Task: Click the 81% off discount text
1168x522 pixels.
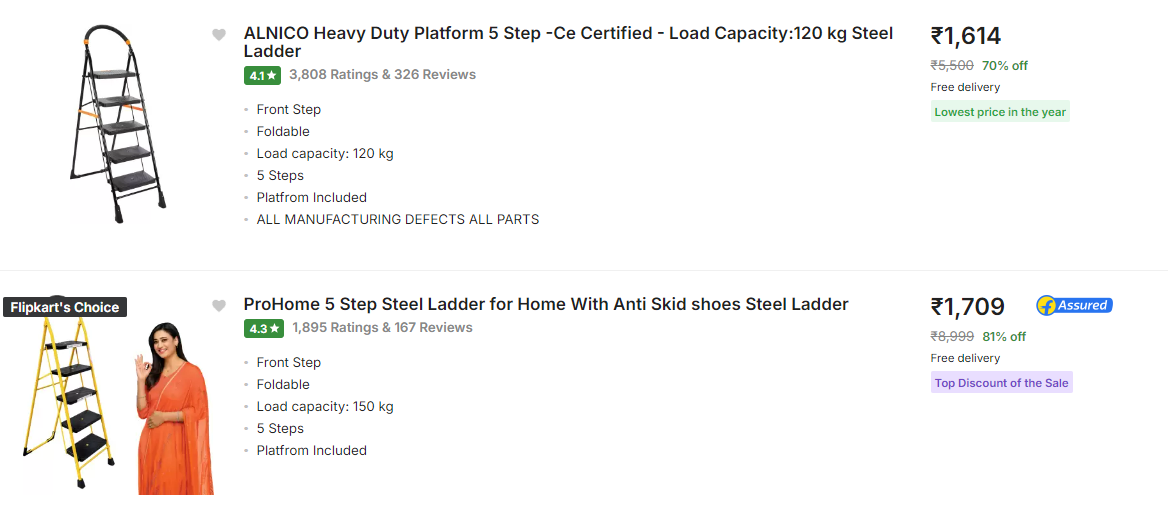Action: (x=1003, y=337)
